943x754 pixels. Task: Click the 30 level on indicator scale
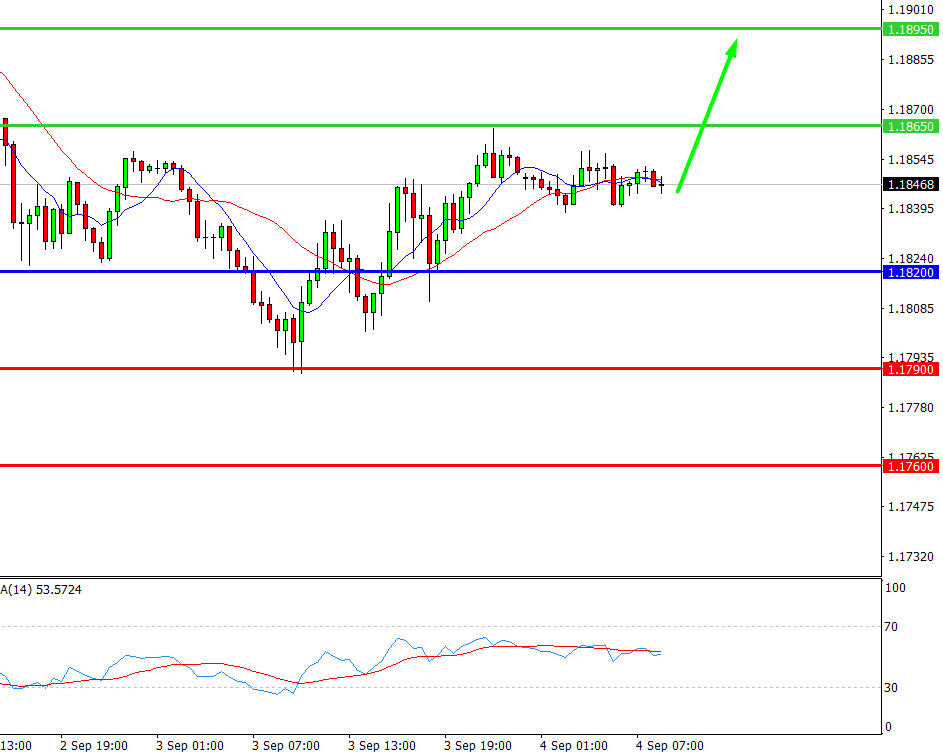tap(891, 687)
